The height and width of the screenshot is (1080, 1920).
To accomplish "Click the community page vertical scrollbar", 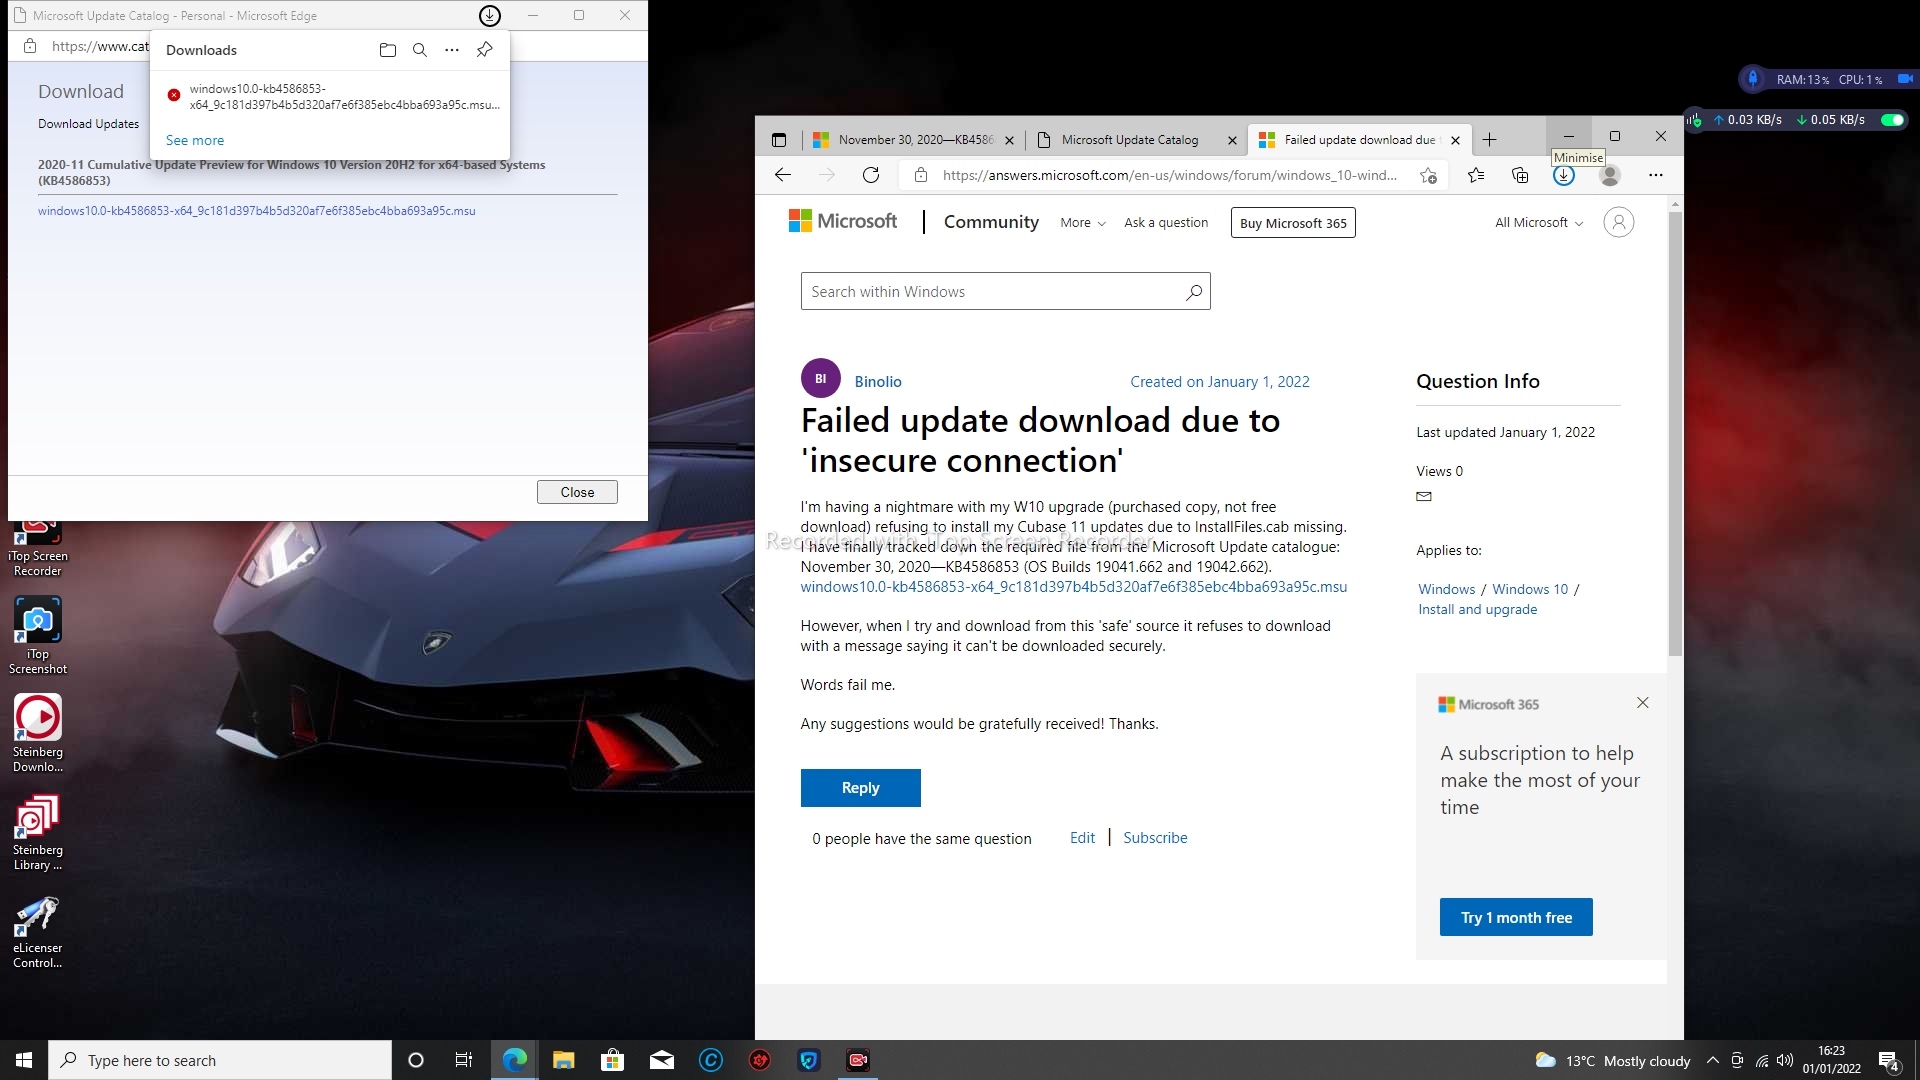I will (x=1675, y=433).
